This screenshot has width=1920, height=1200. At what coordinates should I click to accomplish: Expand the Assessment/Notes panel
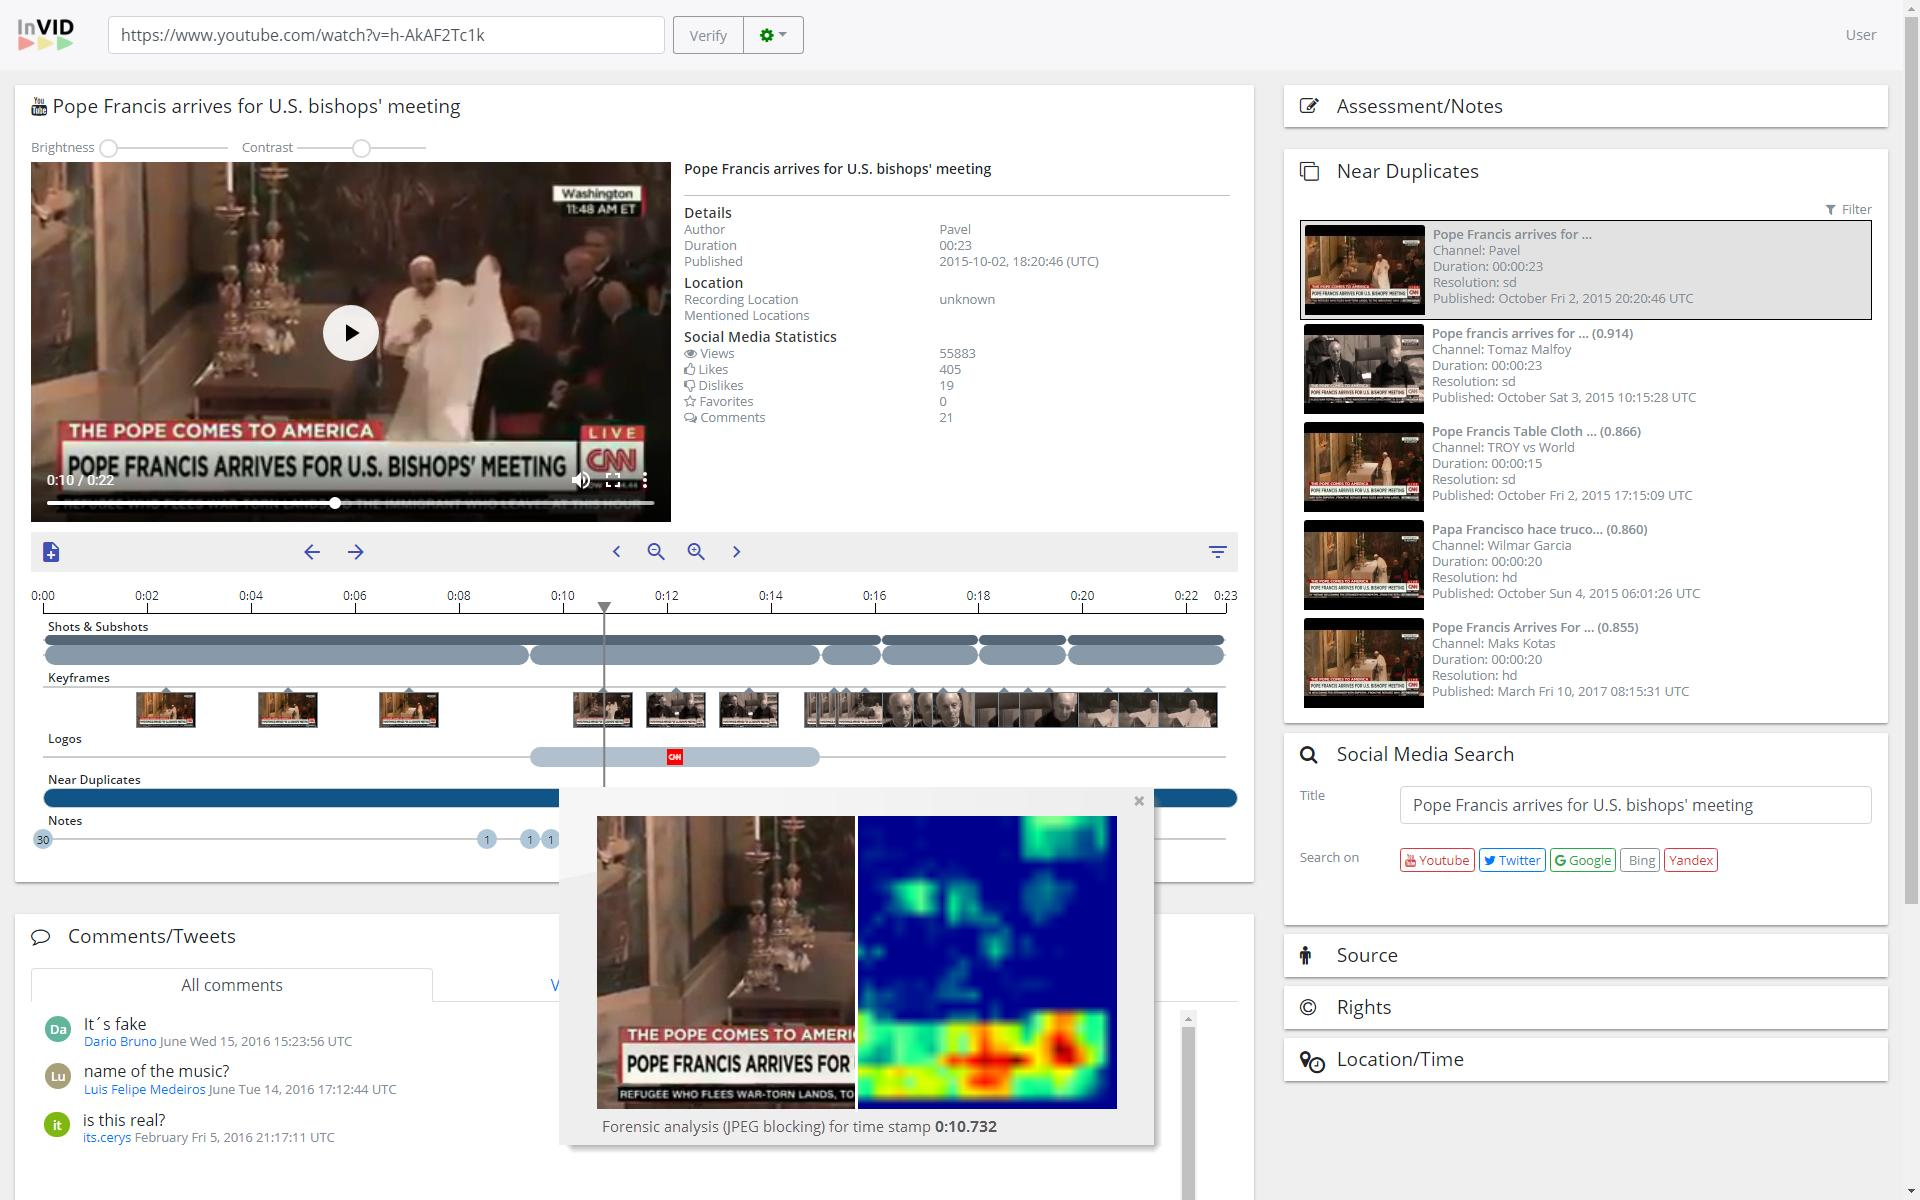(x=1419, y=106)
